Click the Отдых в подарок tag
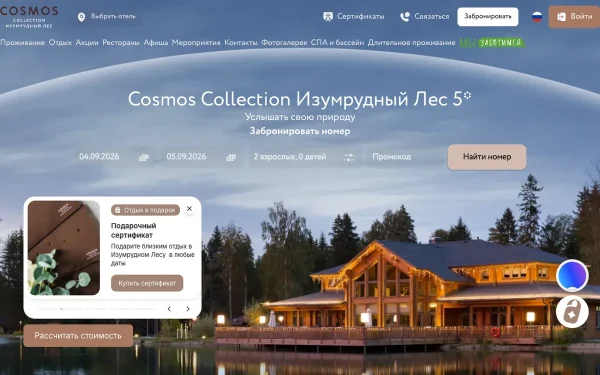Screen dimensions: 600x375 (x=145, y=210)
